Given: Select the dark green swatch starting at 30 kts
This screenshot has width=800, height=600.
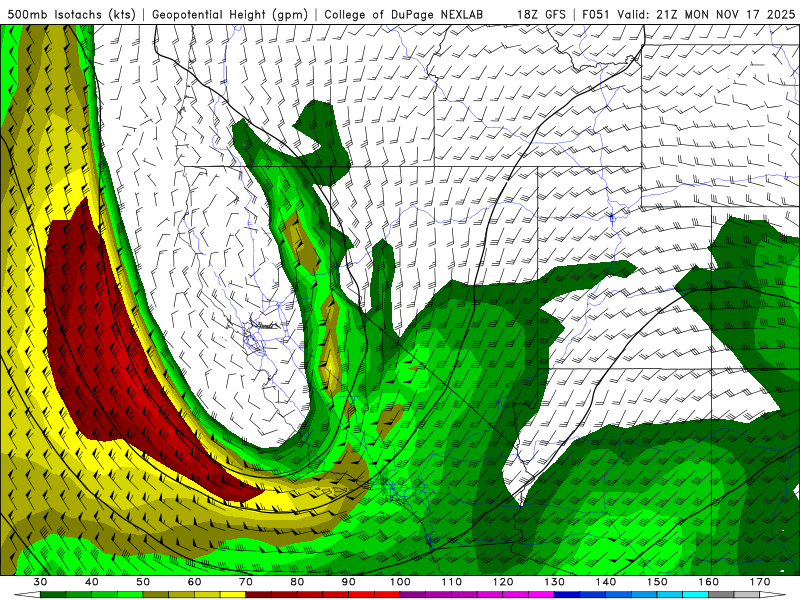Looking at the screenshot, I should (53, 594).
